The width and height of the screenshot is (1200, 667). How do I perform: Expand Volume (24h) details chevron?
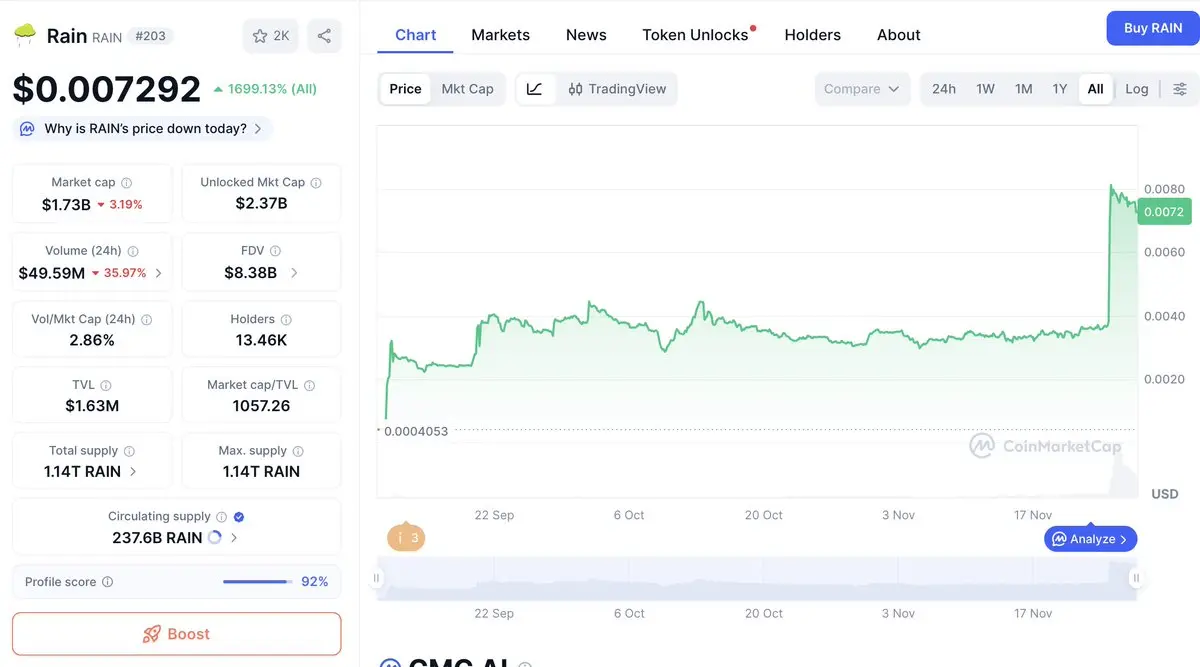tap(159, 273)
